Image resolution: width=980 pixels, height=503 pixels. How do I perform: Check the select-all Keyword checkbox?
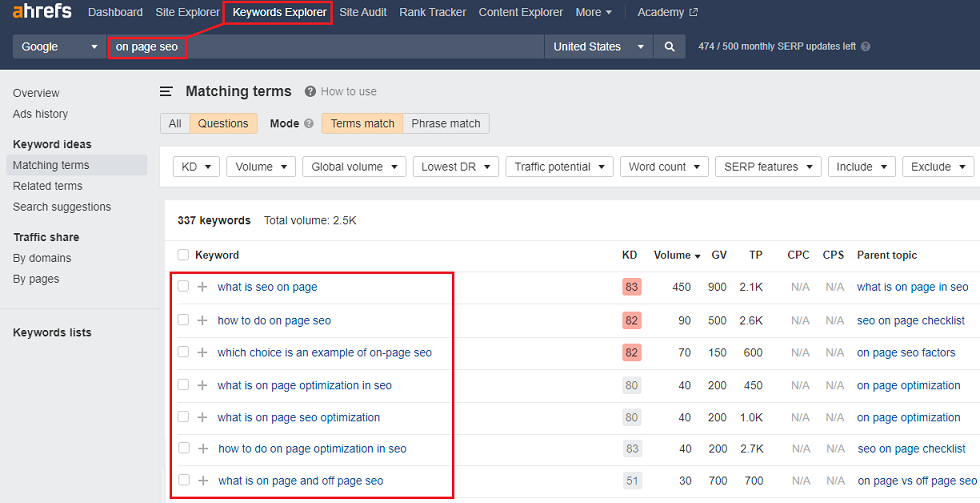pyautogui.click(x=183, y=255)
